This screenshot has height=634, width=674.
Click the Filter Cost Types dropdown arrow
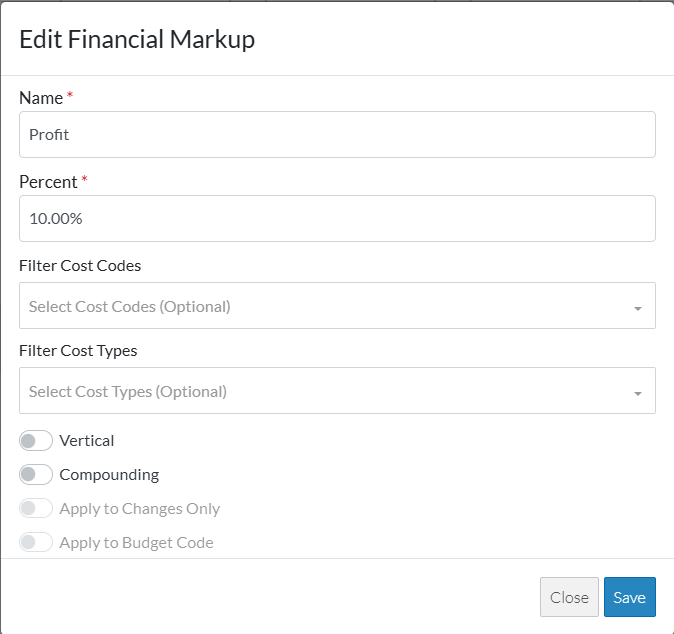(x=638, y=393)
